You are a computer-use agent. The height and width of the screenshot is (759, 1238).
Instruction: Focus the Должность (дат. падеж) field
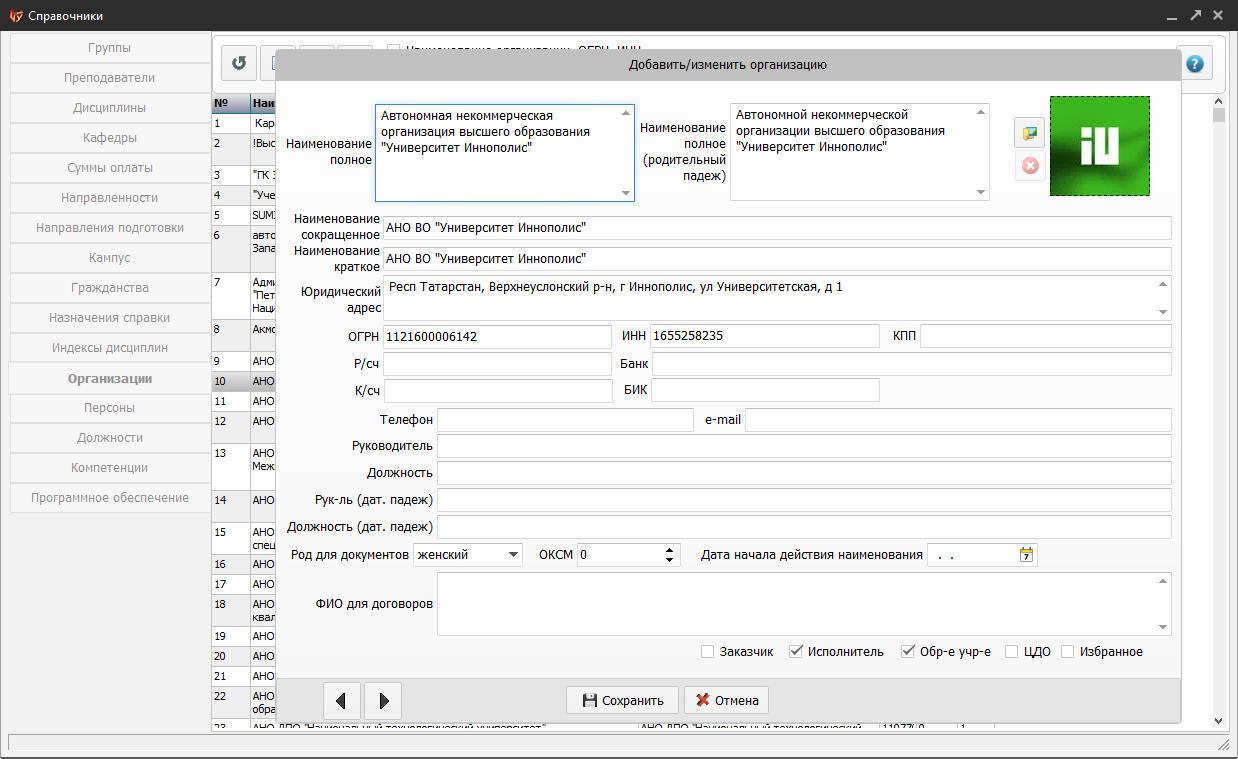[804, 527]
